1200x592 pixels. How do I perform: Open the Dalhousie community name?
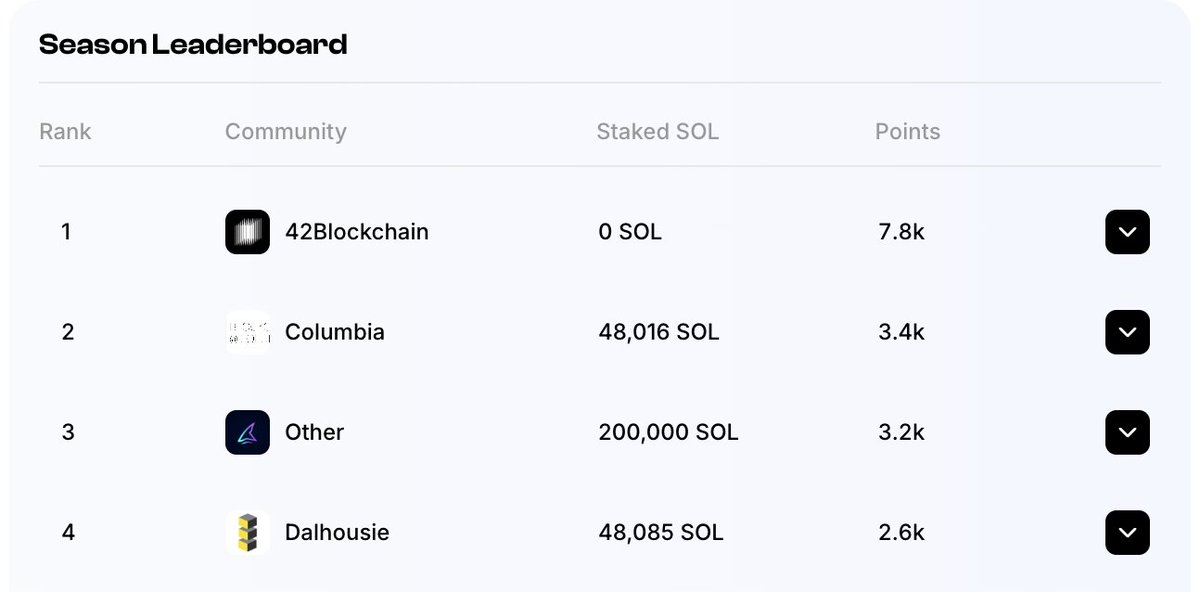(x=337, y=532)
